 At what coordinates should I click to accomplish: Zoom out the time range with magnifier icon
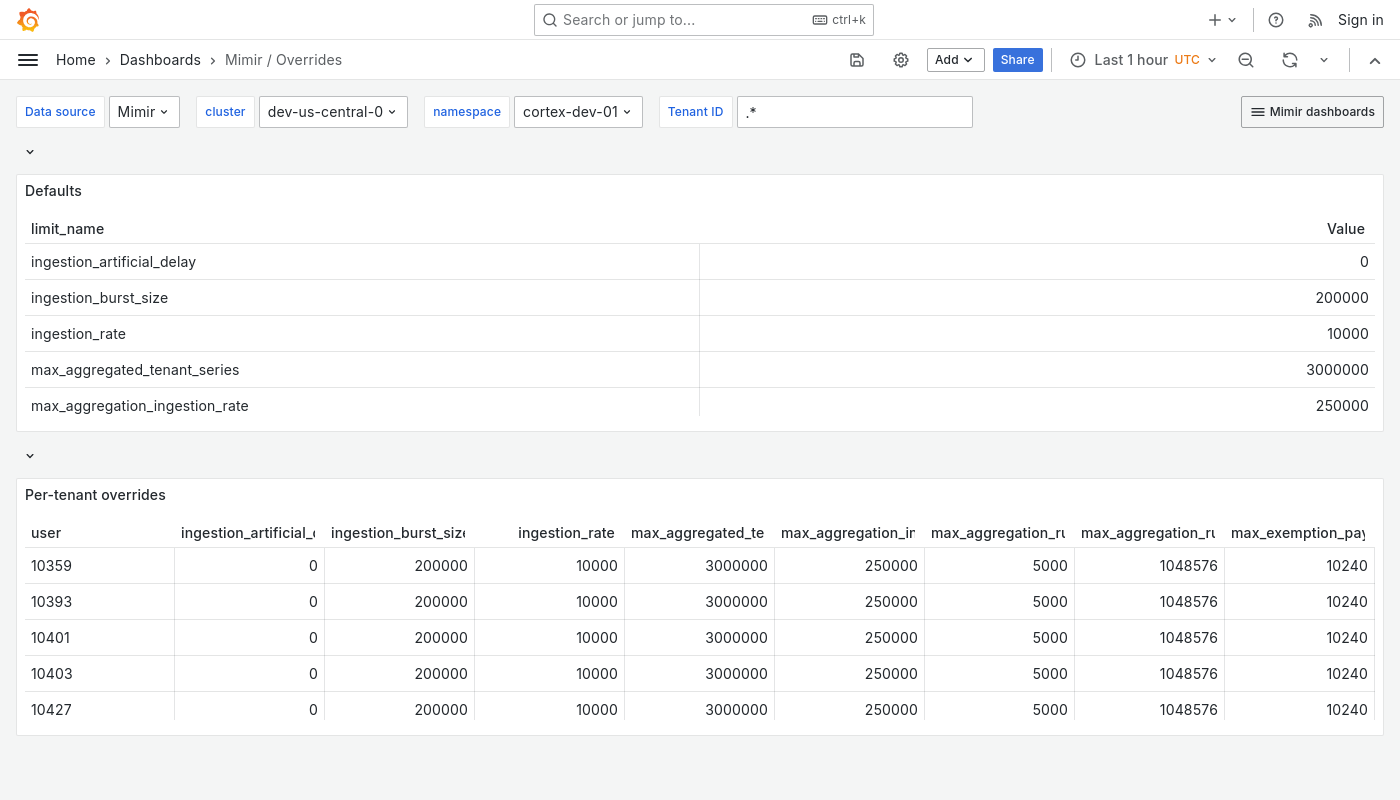coord(1246,60)
